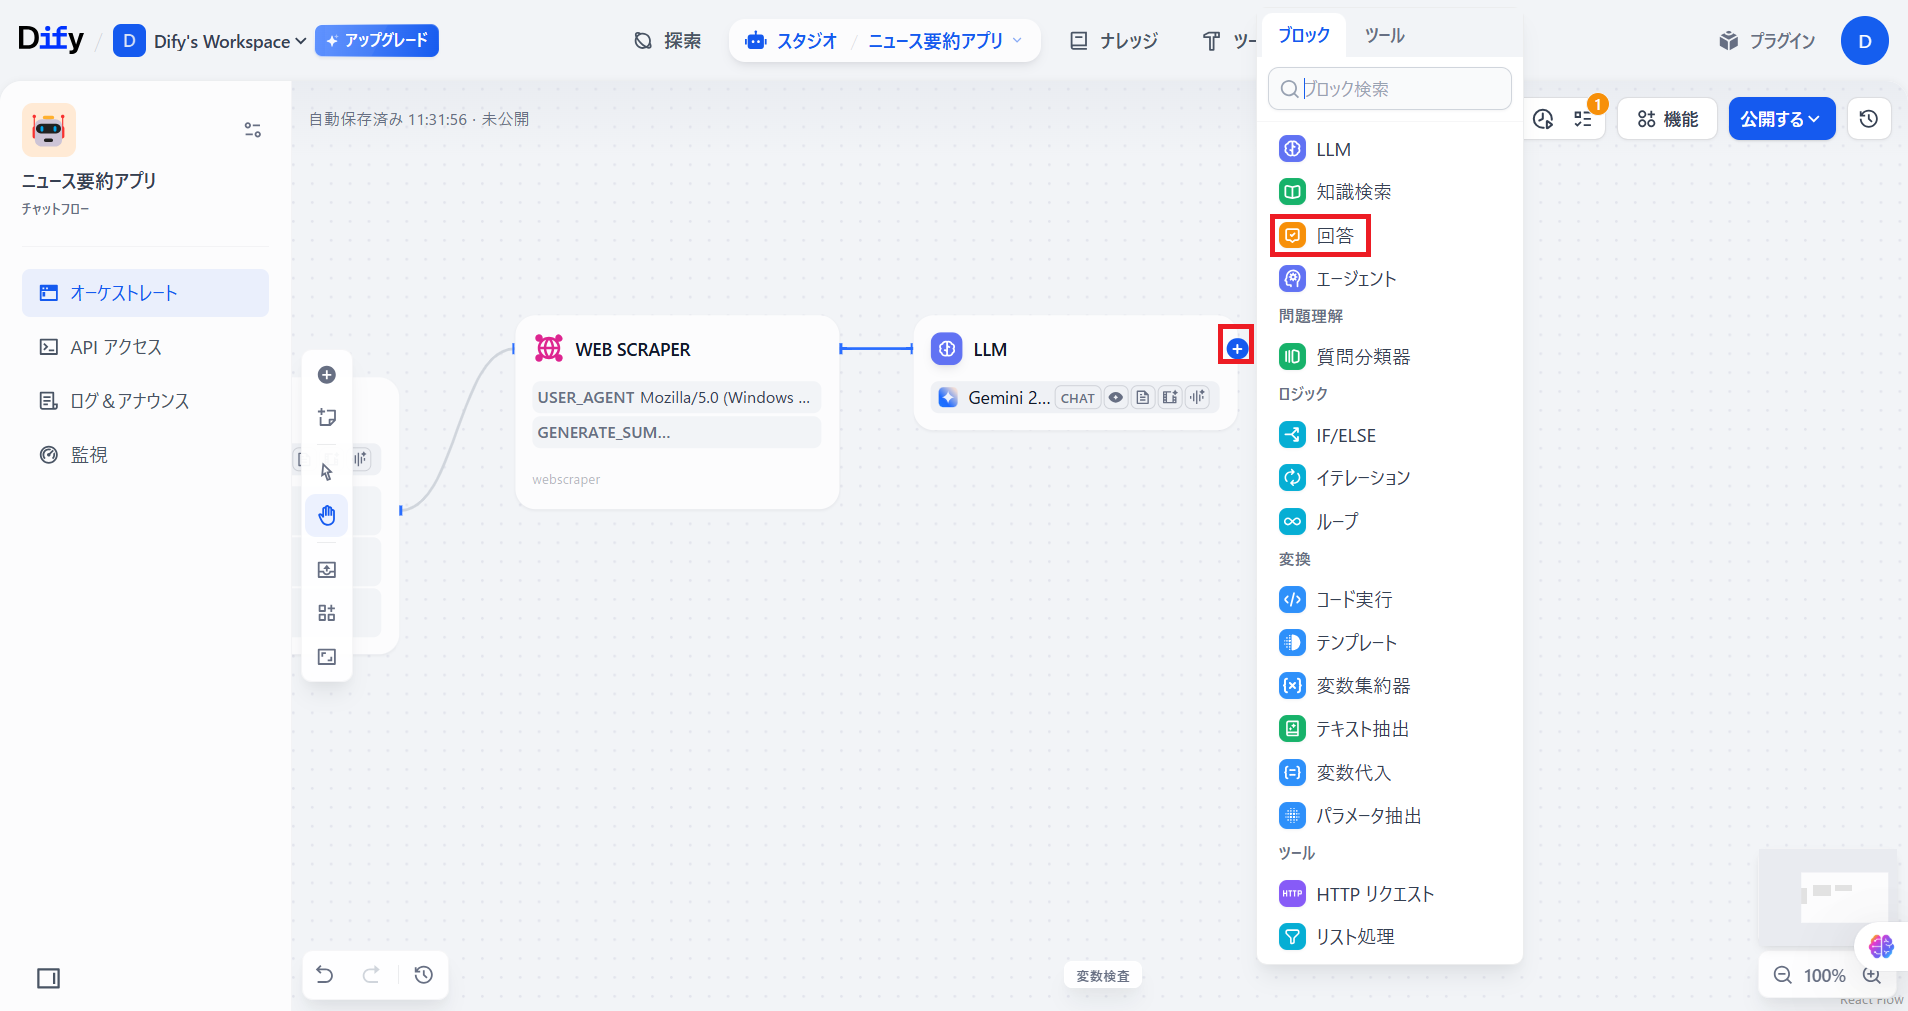Choose the IF/ELSE logic block
The image size is (1908, 1011).
1345,436
